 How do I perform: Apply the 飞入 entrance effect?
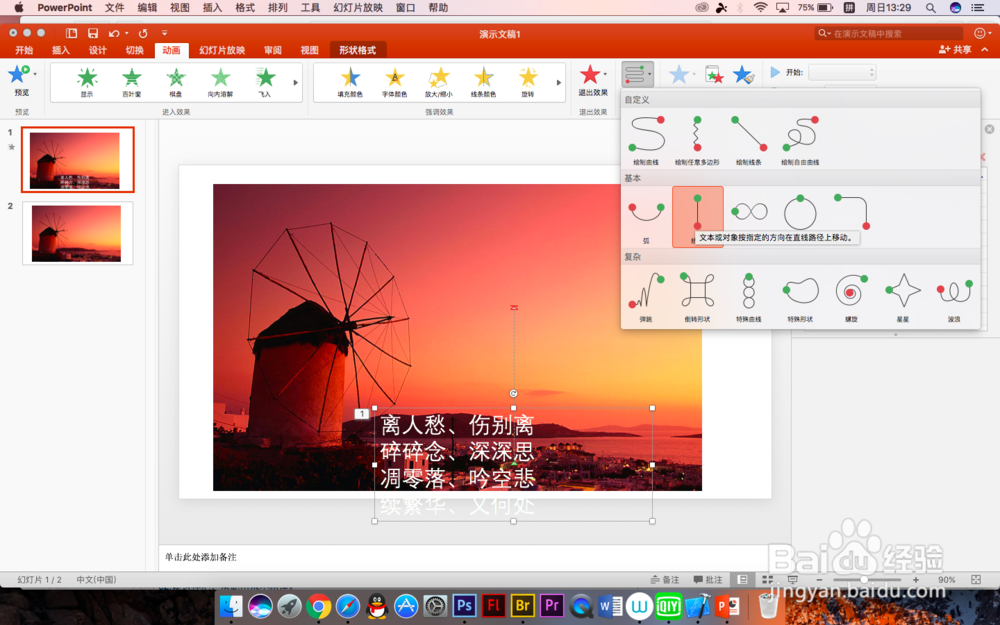tap(265, 82)
